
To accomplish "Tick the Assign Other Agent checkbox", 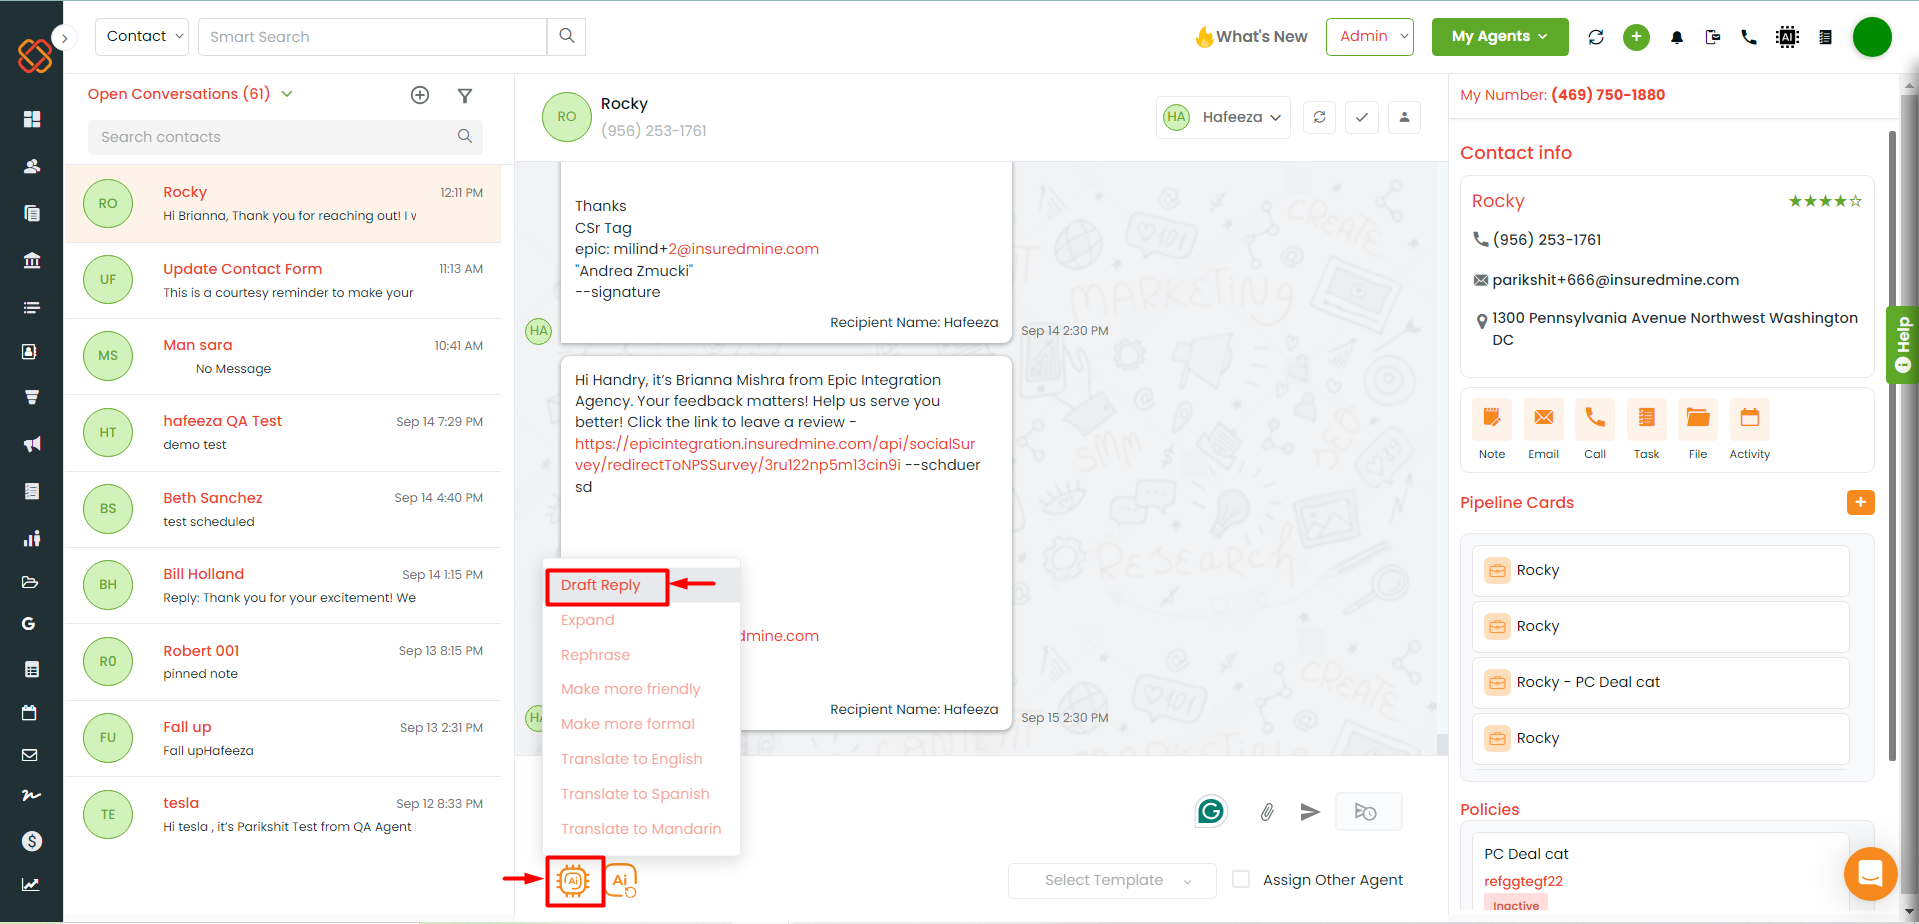I will click(x=1241, y=880).
